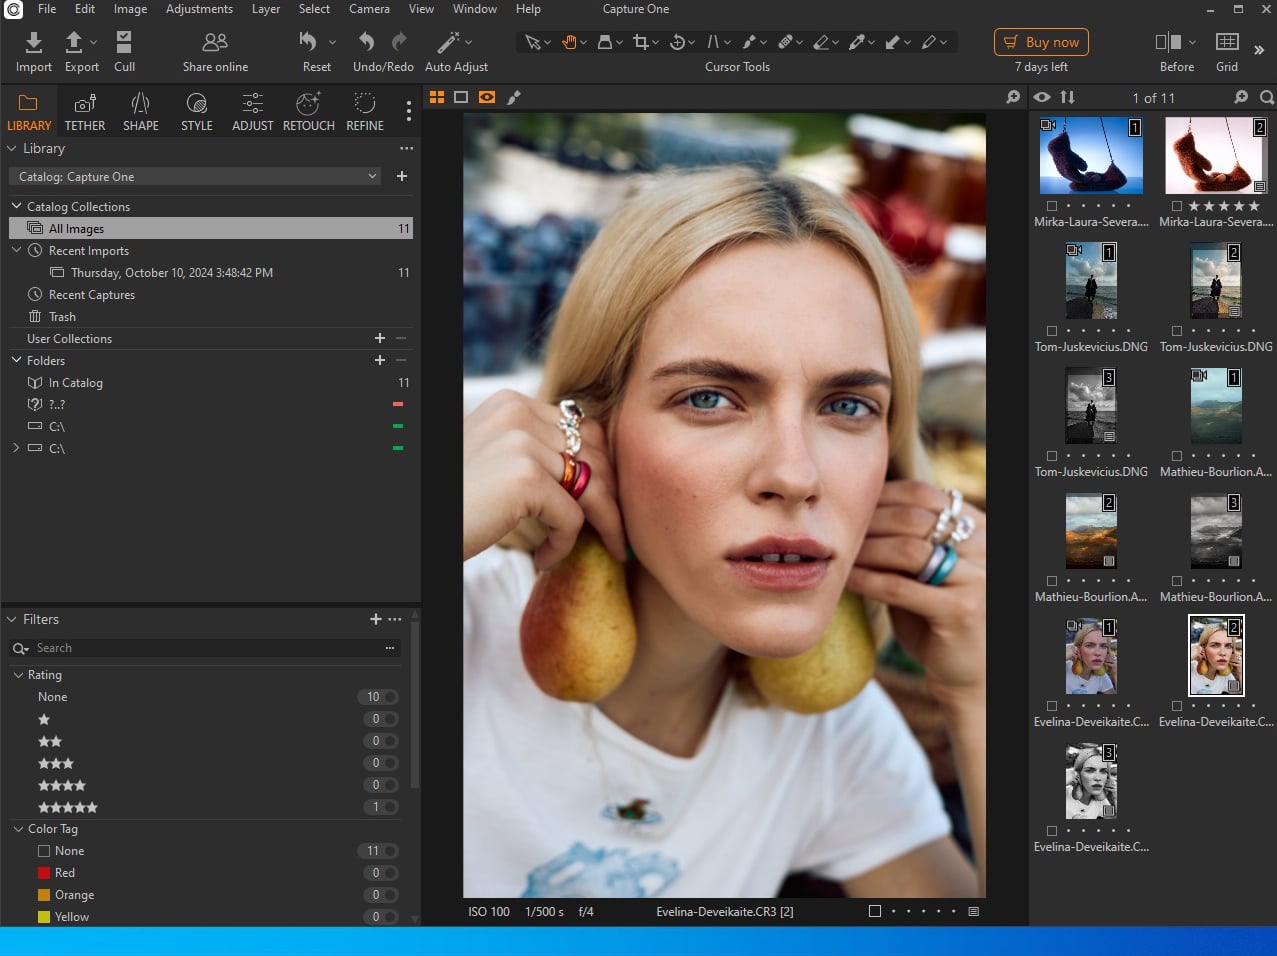The image size is (1277, 956).
Task: Toggle color tag checkbox below viewer image
Action: click(875, 911)
